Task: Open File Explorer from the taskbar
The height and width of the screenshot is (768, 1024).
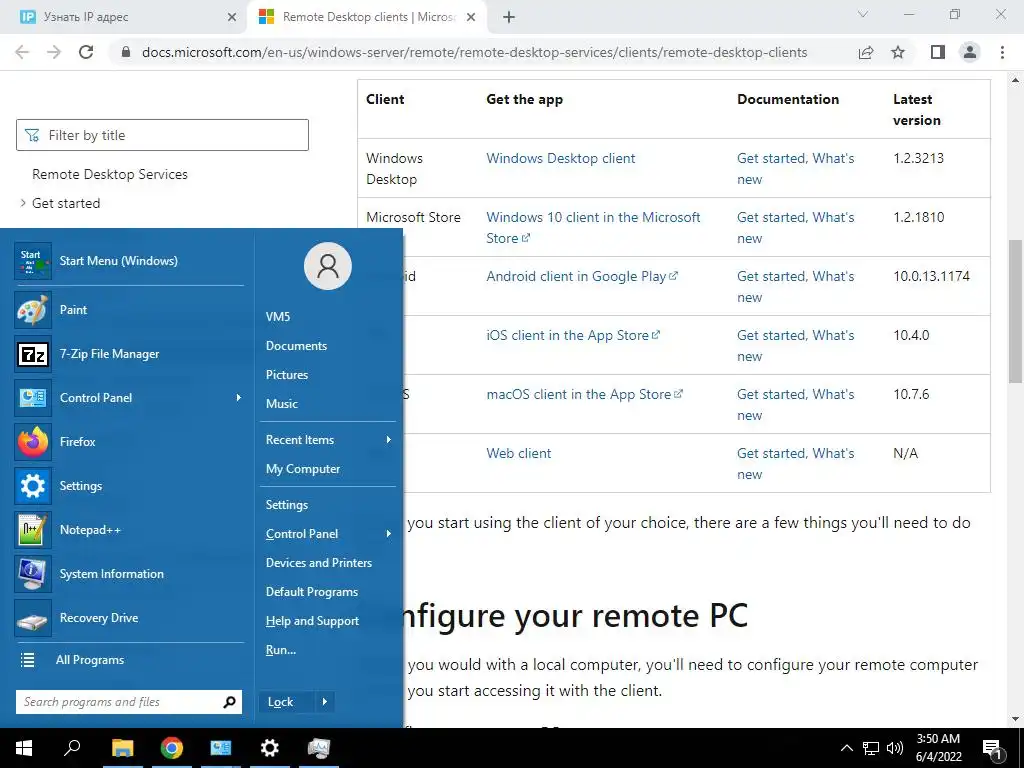Action: point(122,748)
